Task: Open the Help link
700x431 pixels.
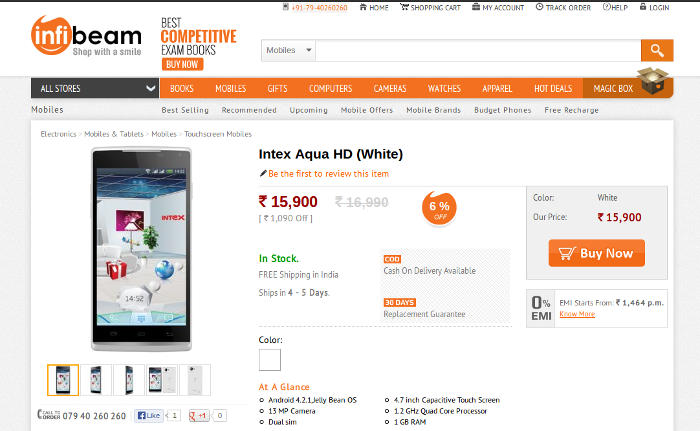Action: [615, 8]
